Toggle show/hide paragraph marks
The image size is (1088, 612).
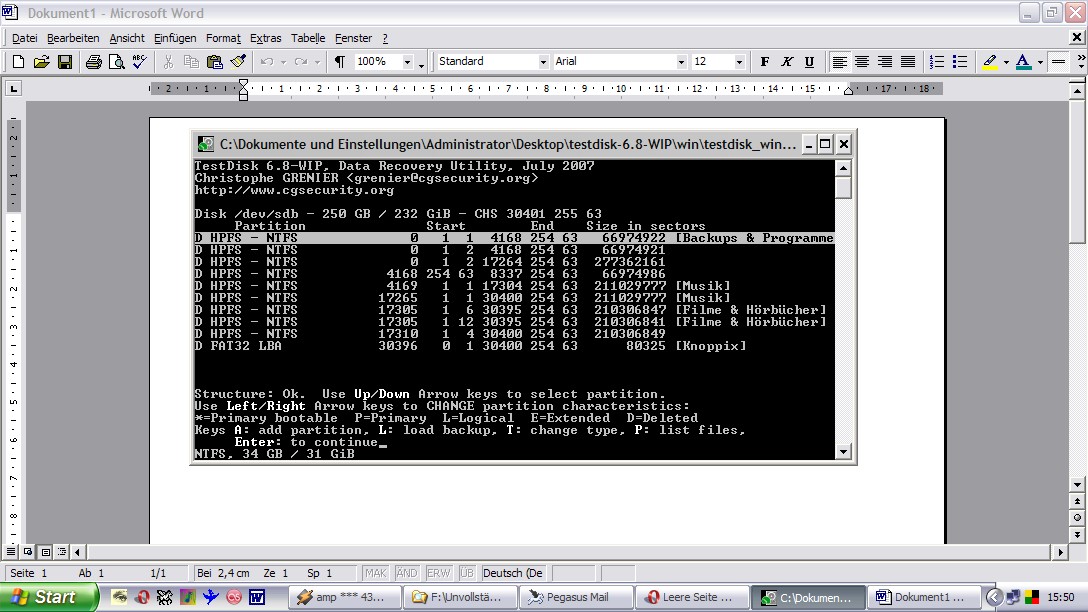click(x=340, y=62)
